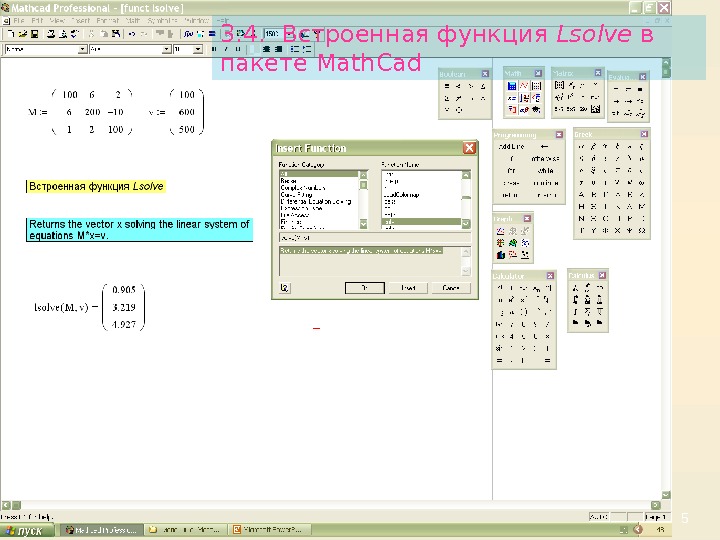The image size is (720, 540).
Task: Open Insert Function with the f(x) icon
Action: [x=188, y=34]
